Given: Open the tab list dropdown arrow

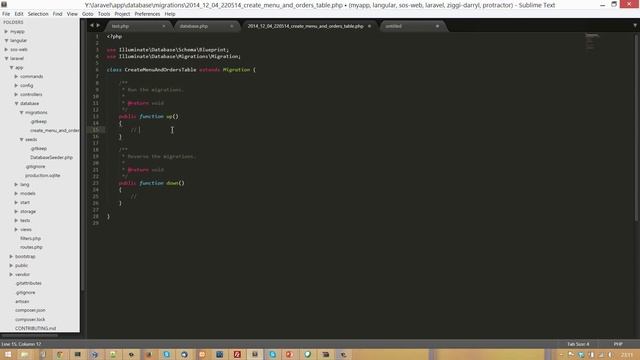Looking at the screenshot, I should point(635,25).
